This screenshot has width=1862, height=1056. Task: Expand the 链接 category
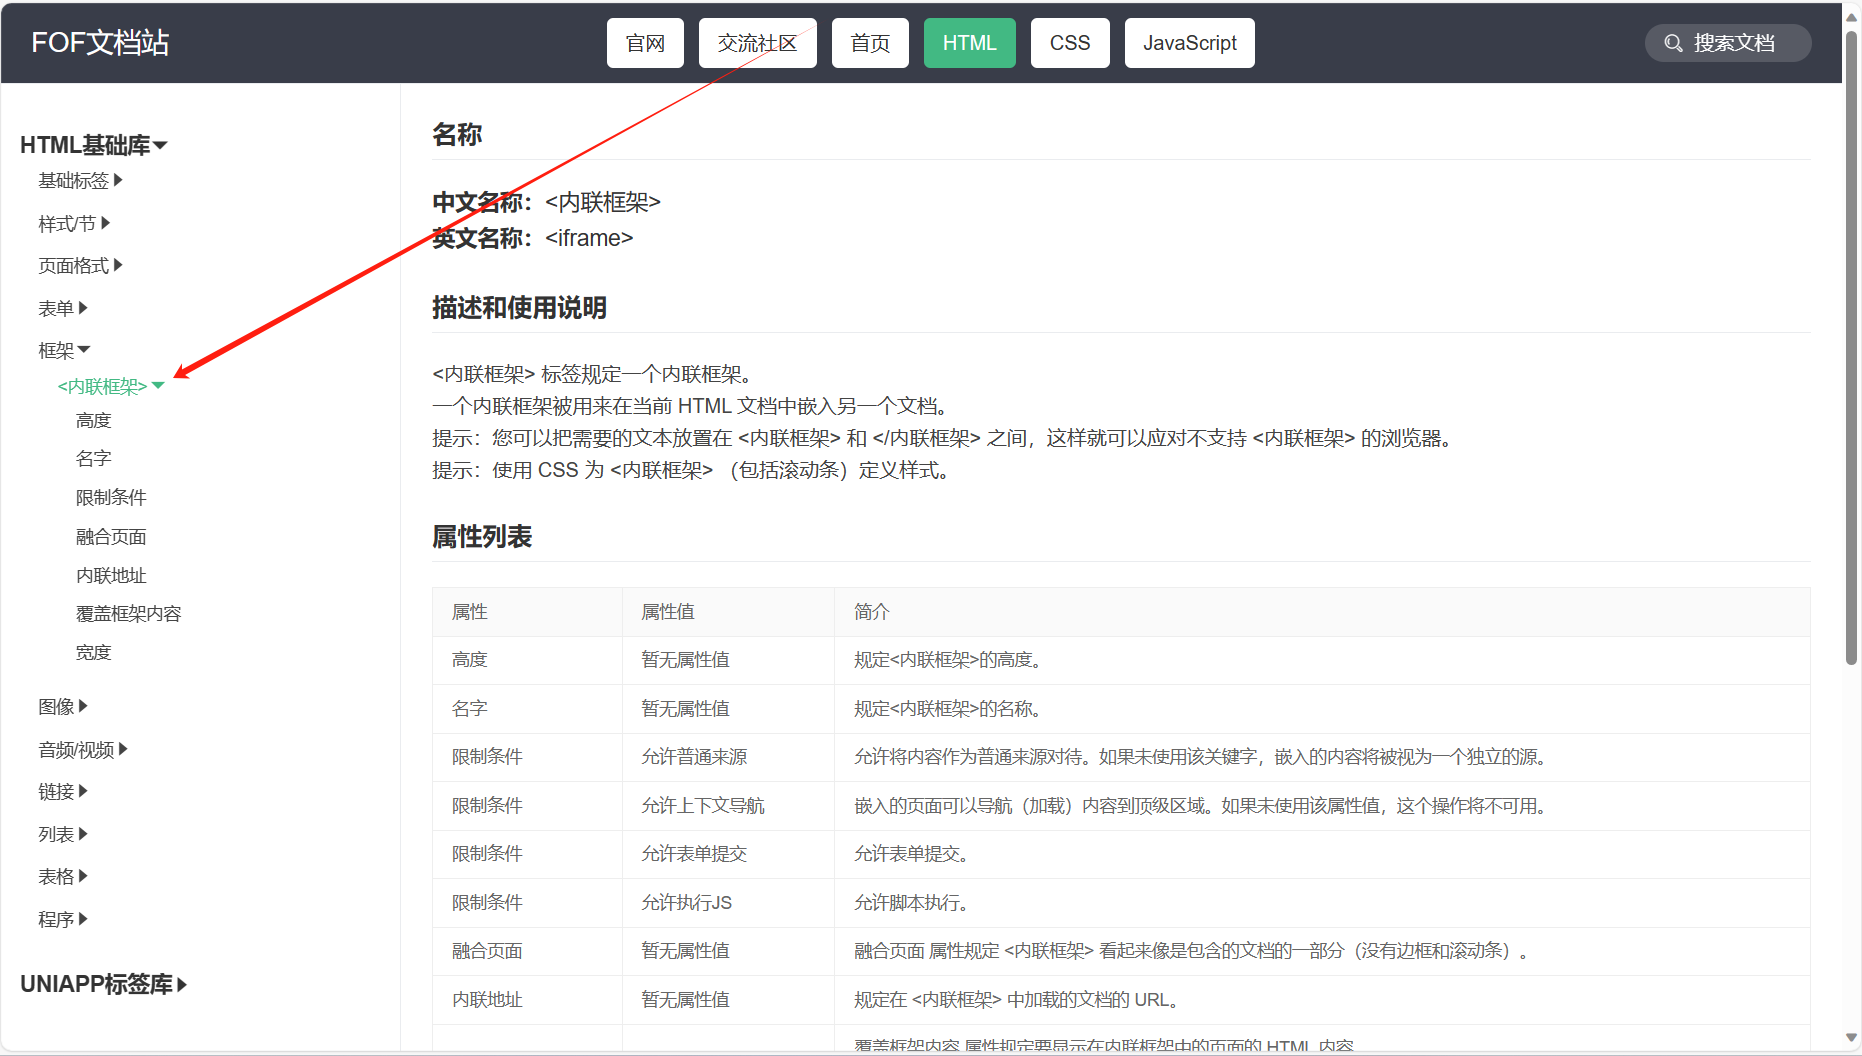(63, 791)
